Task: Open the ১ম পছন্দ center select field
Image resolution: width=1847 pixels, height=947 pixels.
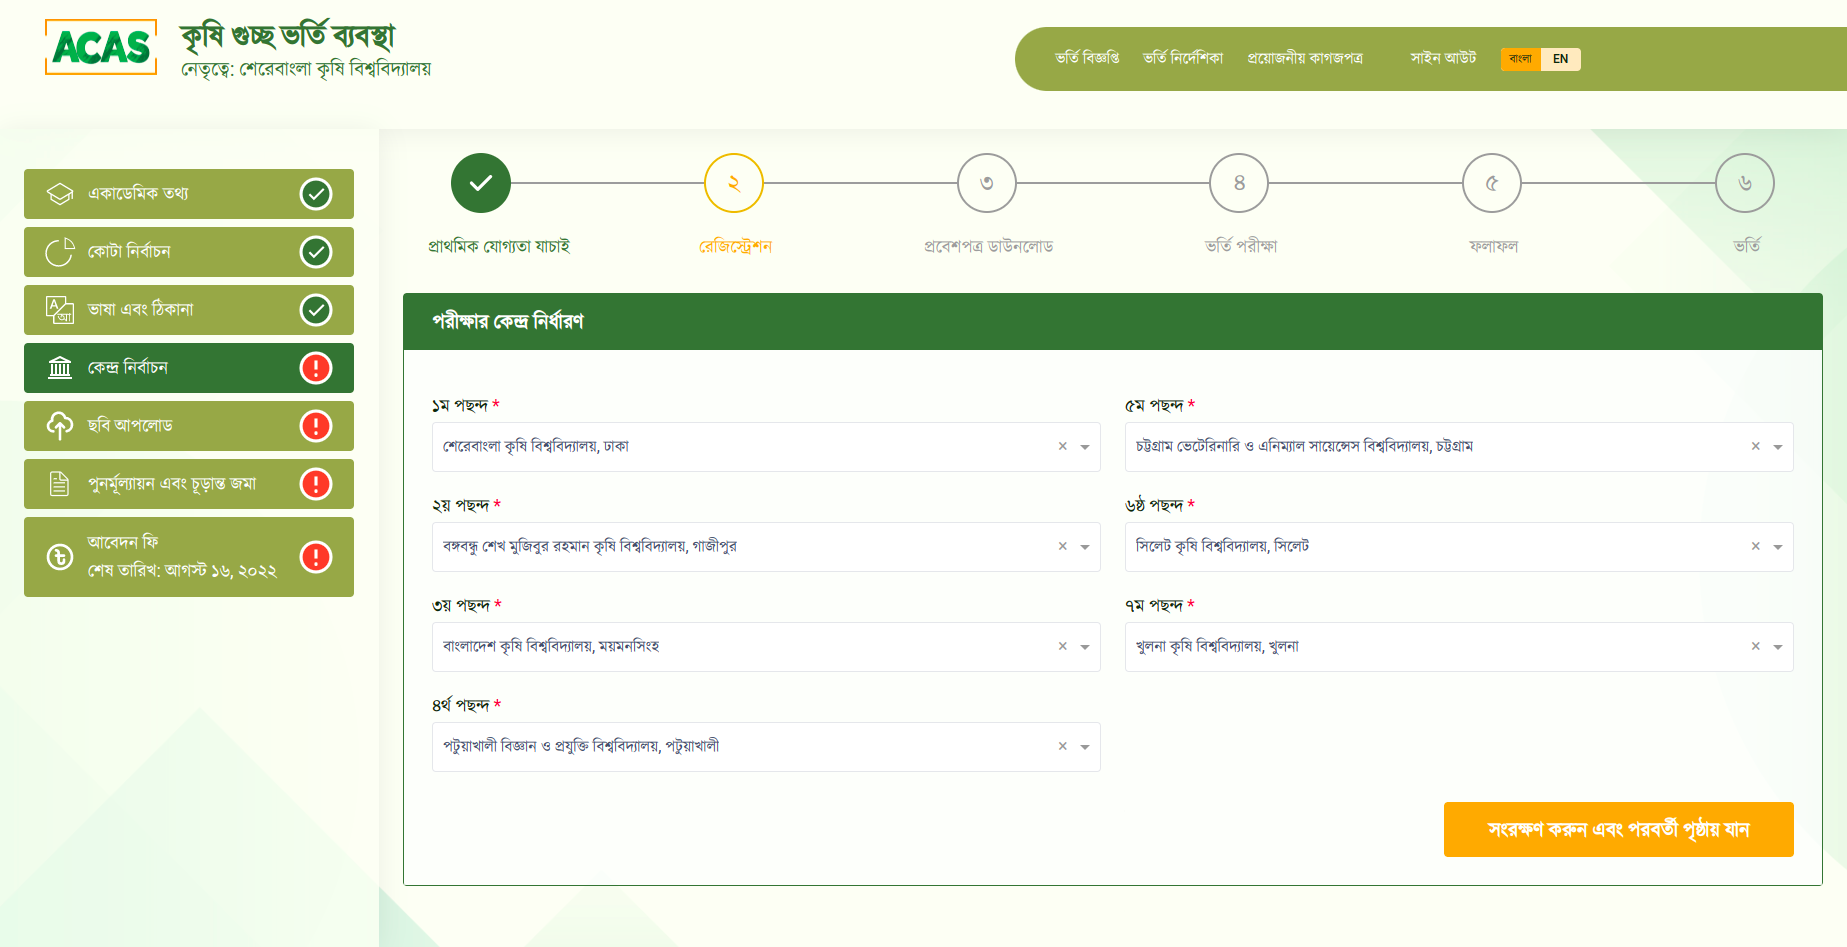Action: click(x=766, y=447)
